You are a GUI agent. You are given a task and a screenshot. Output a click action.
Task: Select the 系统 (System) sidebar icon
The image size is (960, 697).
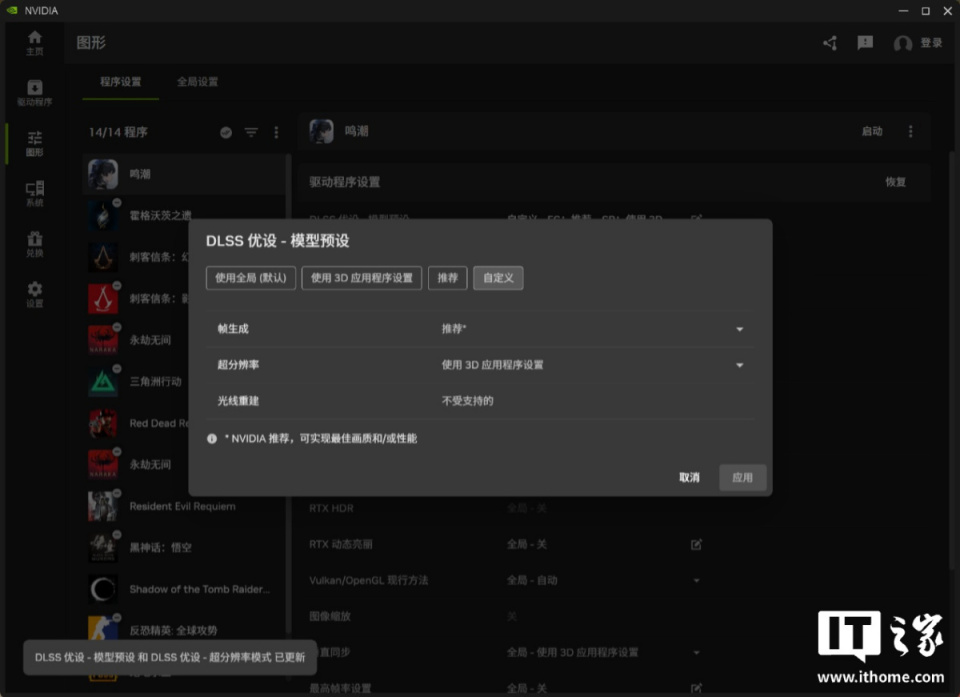[x=34, y=190]
